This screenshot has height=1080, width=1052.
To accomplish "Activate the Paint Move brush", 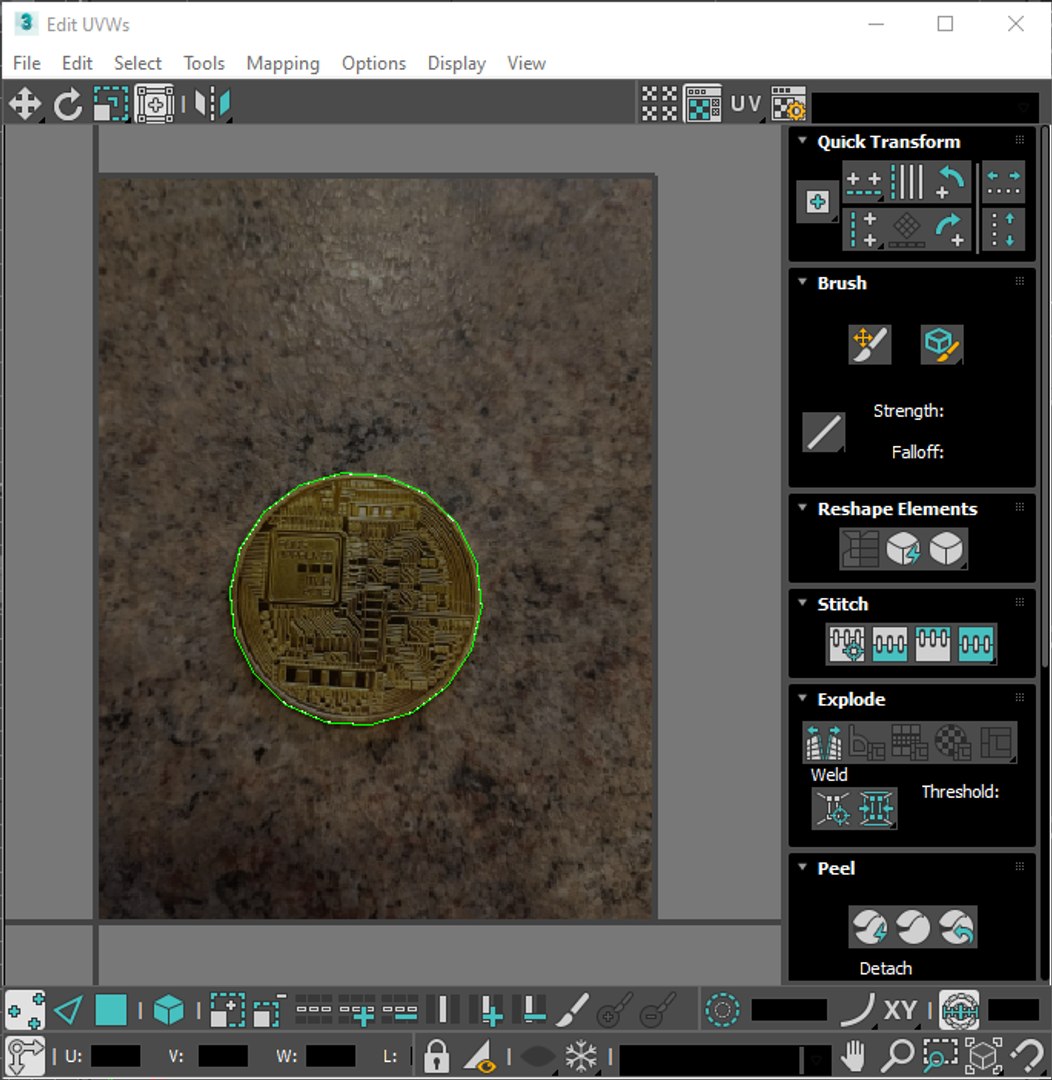I will pyautogui.click(x=870, y=344).
